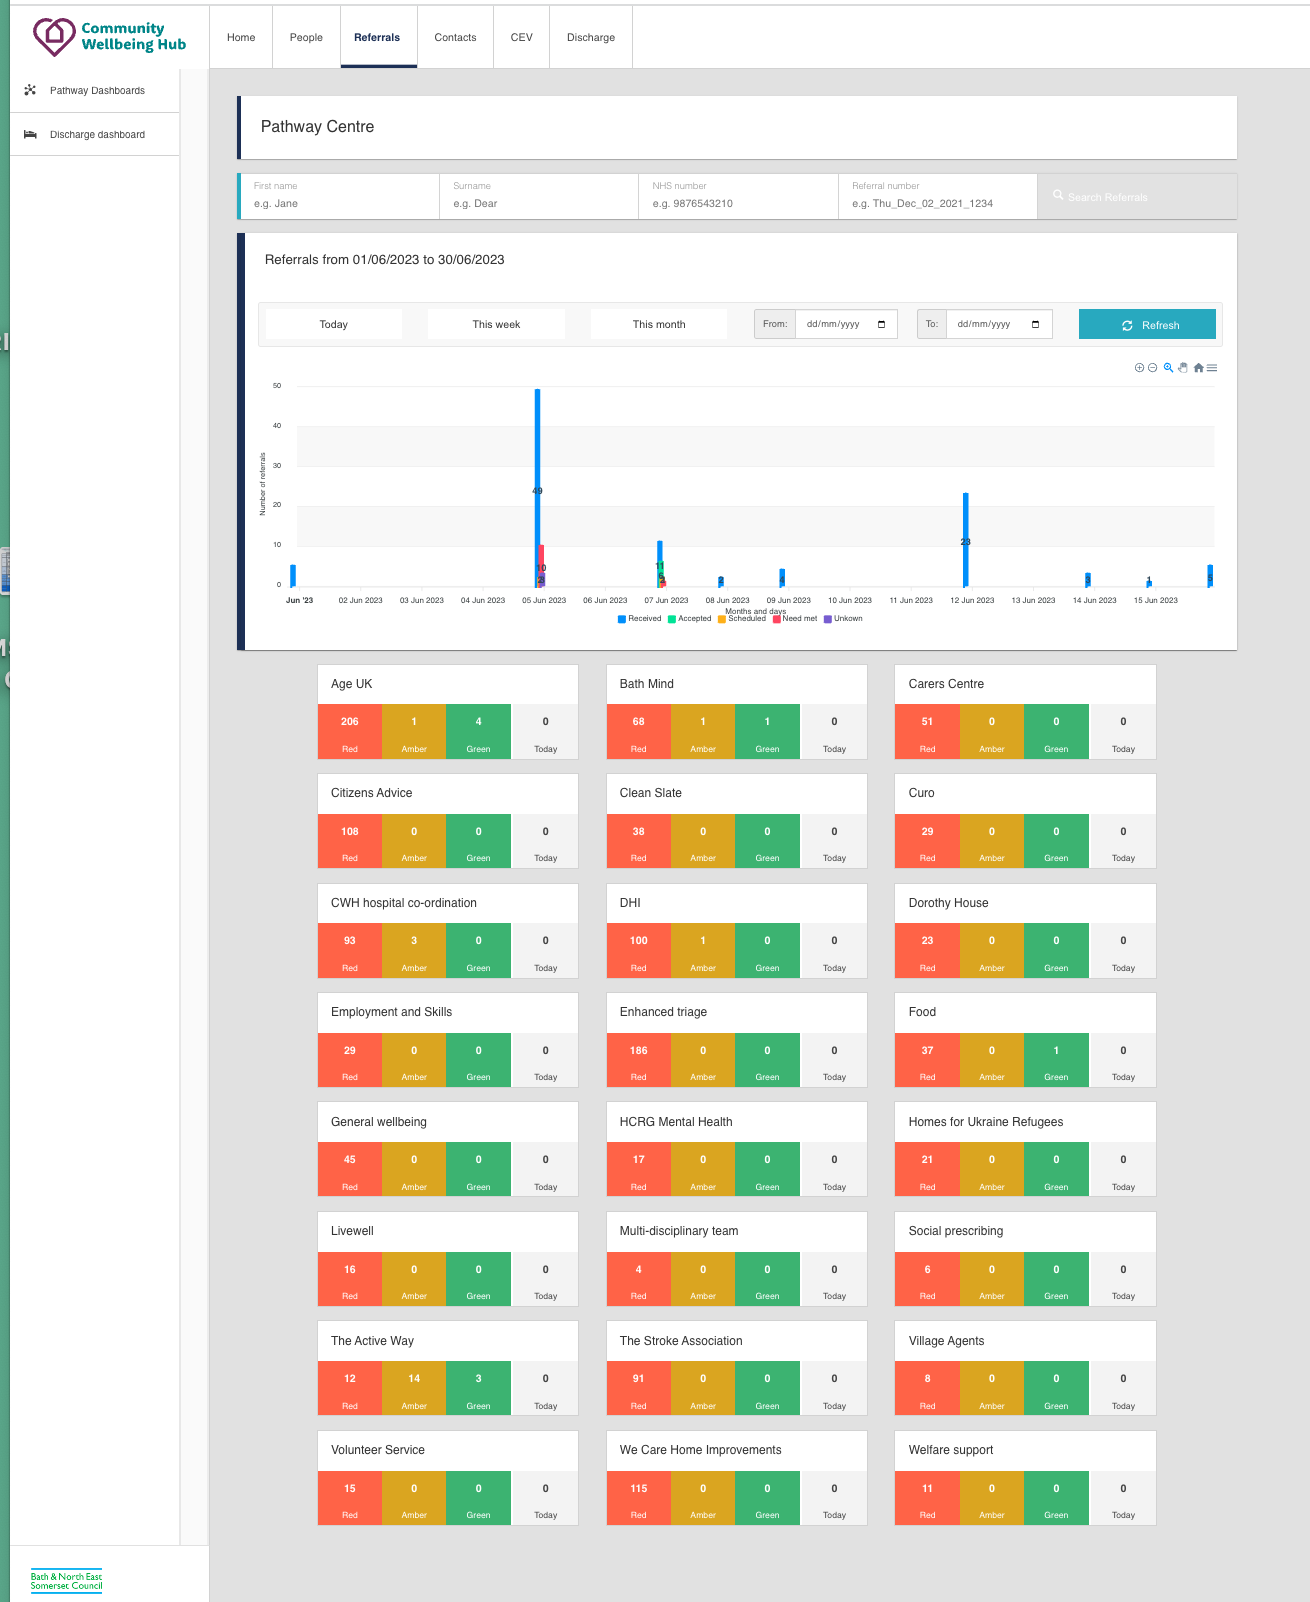Open the chart hamburger menu
Screen dimensions: 1310x1602
click(1212, 368)
